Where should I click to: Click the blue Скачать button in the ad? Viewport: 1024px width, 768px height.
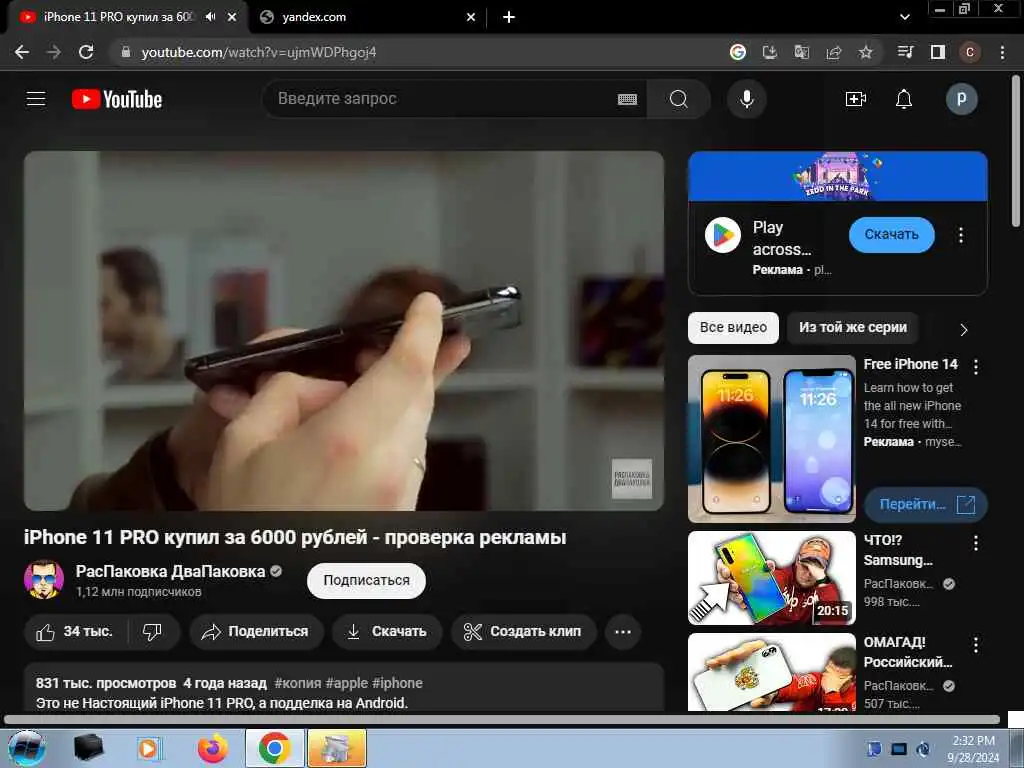[891, 235]
